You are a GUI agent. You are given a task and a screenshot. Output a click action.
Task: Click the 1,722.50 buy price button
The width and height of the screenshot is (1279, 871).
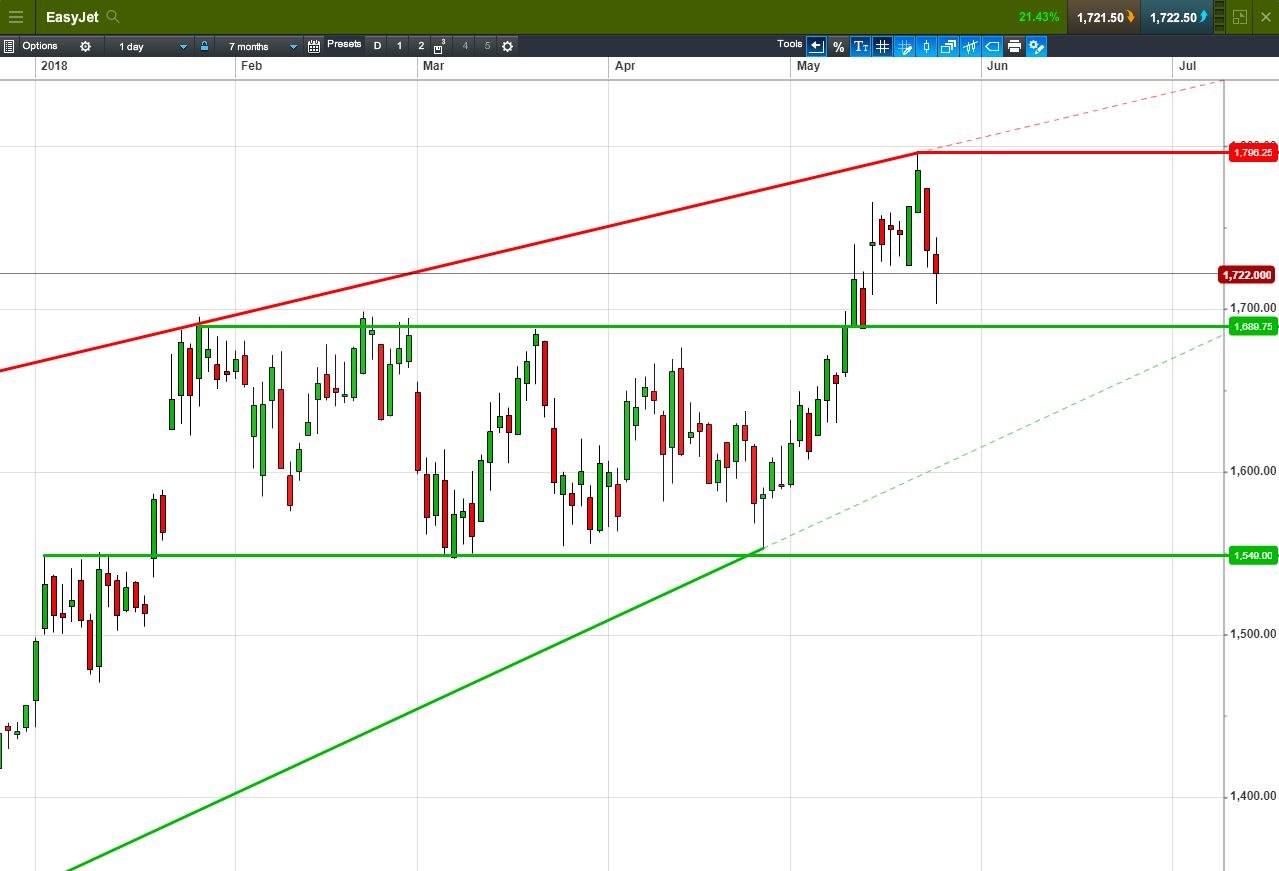pyautogui.click(x=1176, y=17)
